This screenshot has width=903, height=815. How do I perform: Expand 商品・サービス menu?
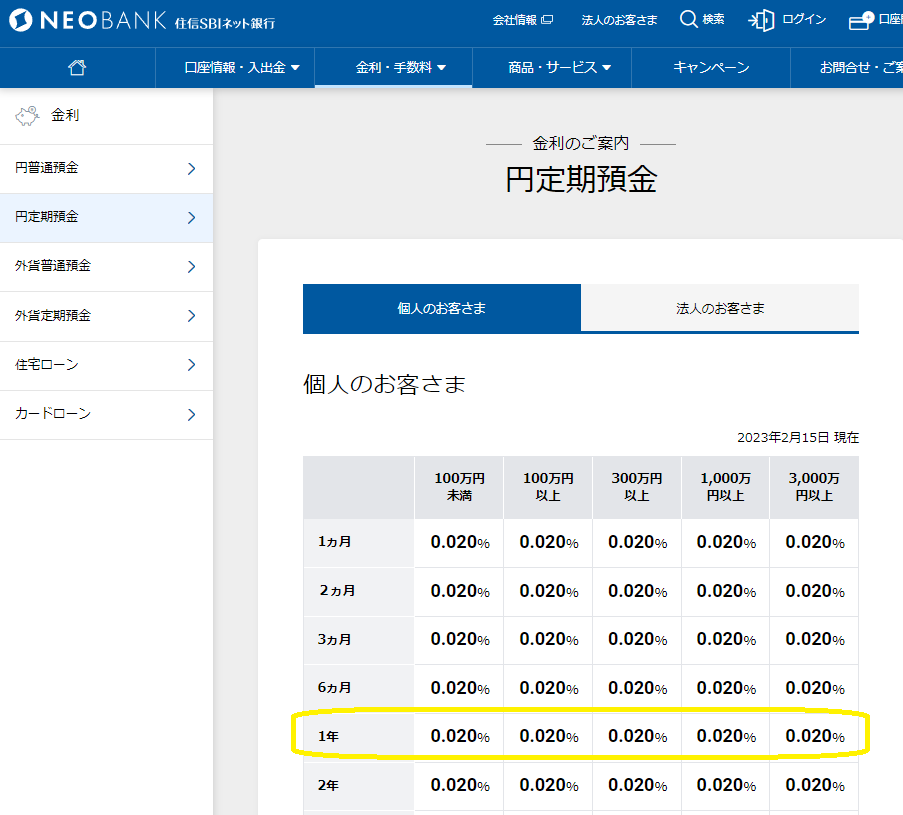553,67
